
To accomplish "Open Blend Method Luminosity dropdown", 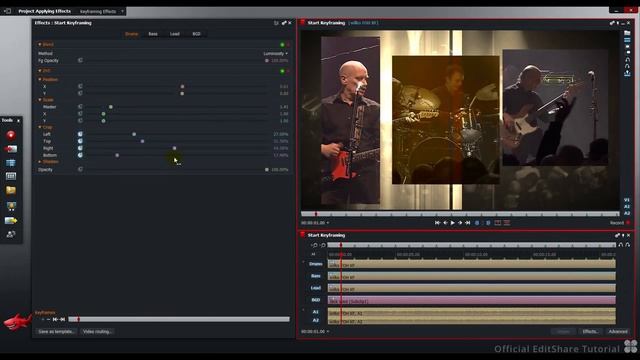I will [x=275, y=53].
